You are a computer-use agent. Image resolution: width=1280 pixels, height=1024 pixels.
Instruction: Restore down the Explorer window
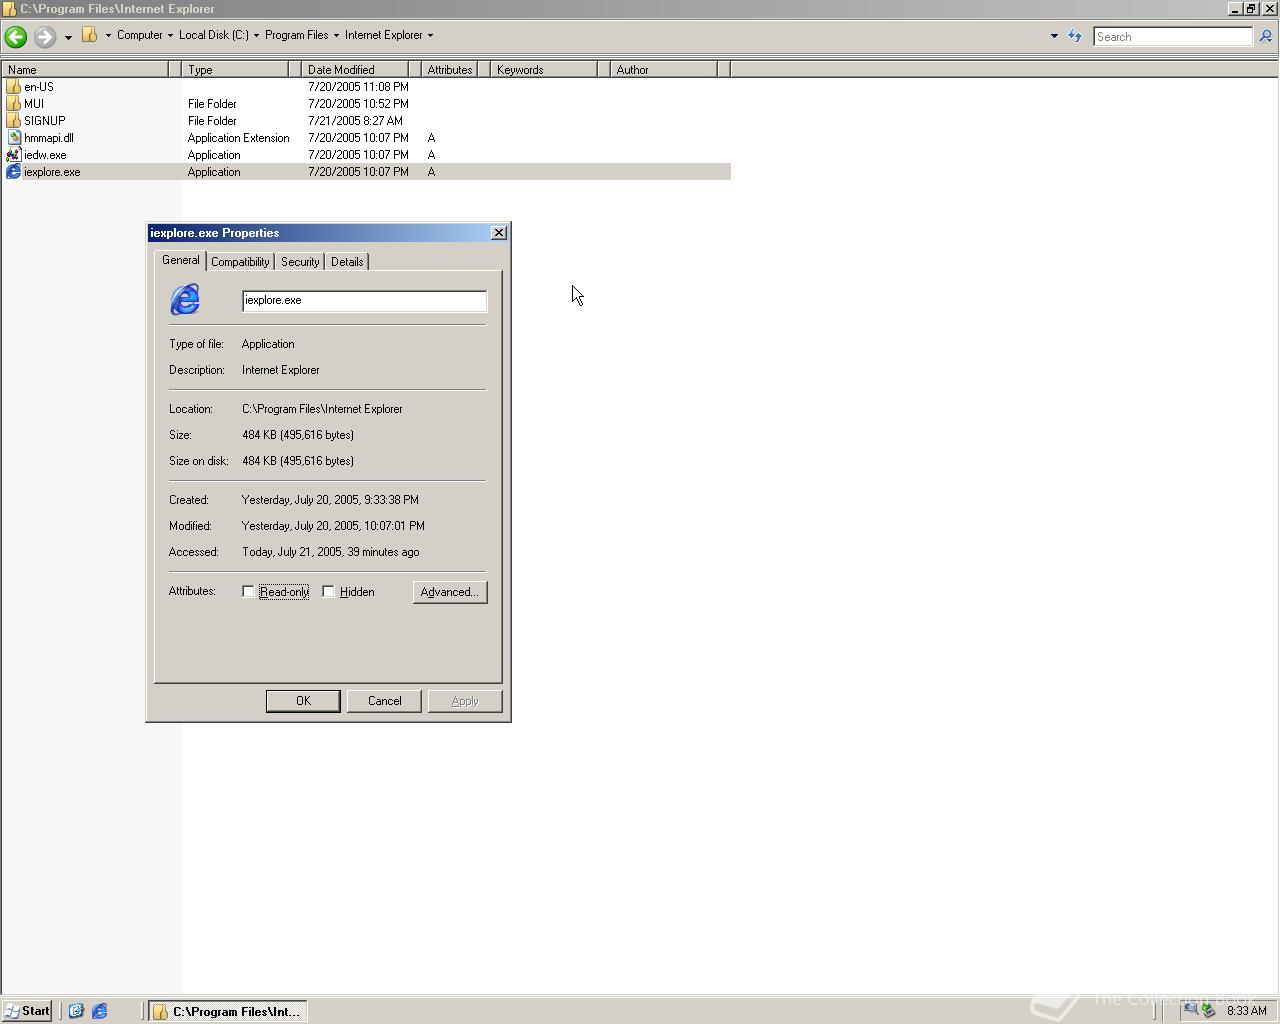1251,9
